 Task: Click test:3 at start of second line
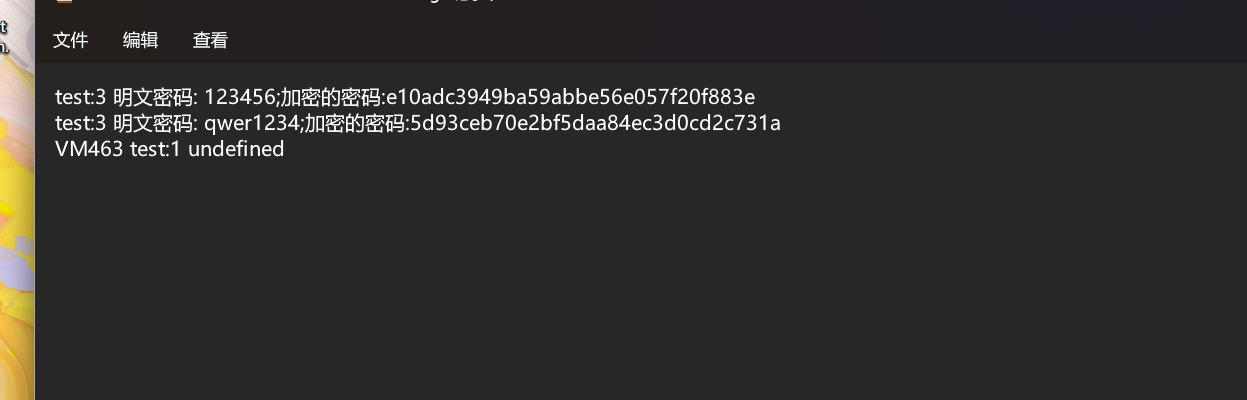[x=80, y=123]
